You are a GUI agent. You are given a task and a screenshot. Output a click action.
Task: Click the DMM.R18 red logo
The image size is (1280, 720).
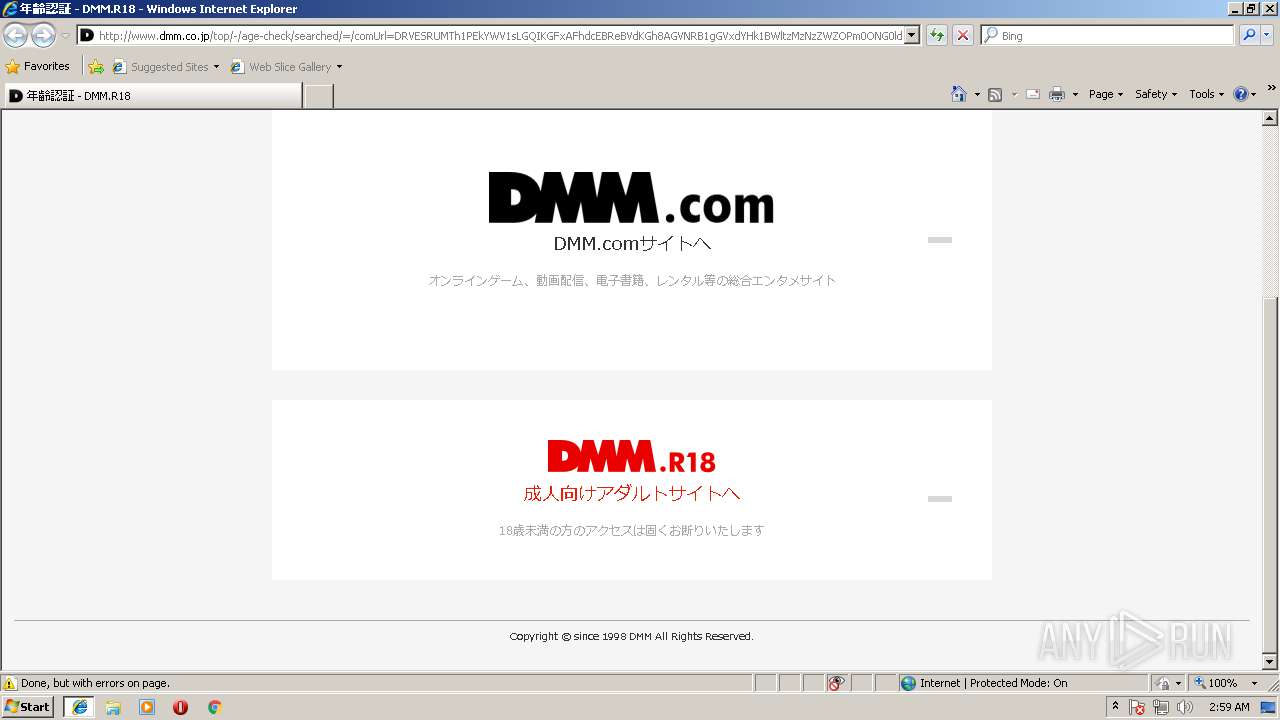tap(631, 456)
